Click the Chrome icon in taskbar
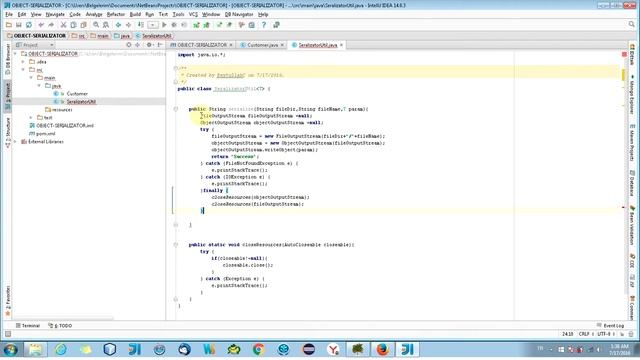Screen dimensions: 640x360 [x=258, y=349]
